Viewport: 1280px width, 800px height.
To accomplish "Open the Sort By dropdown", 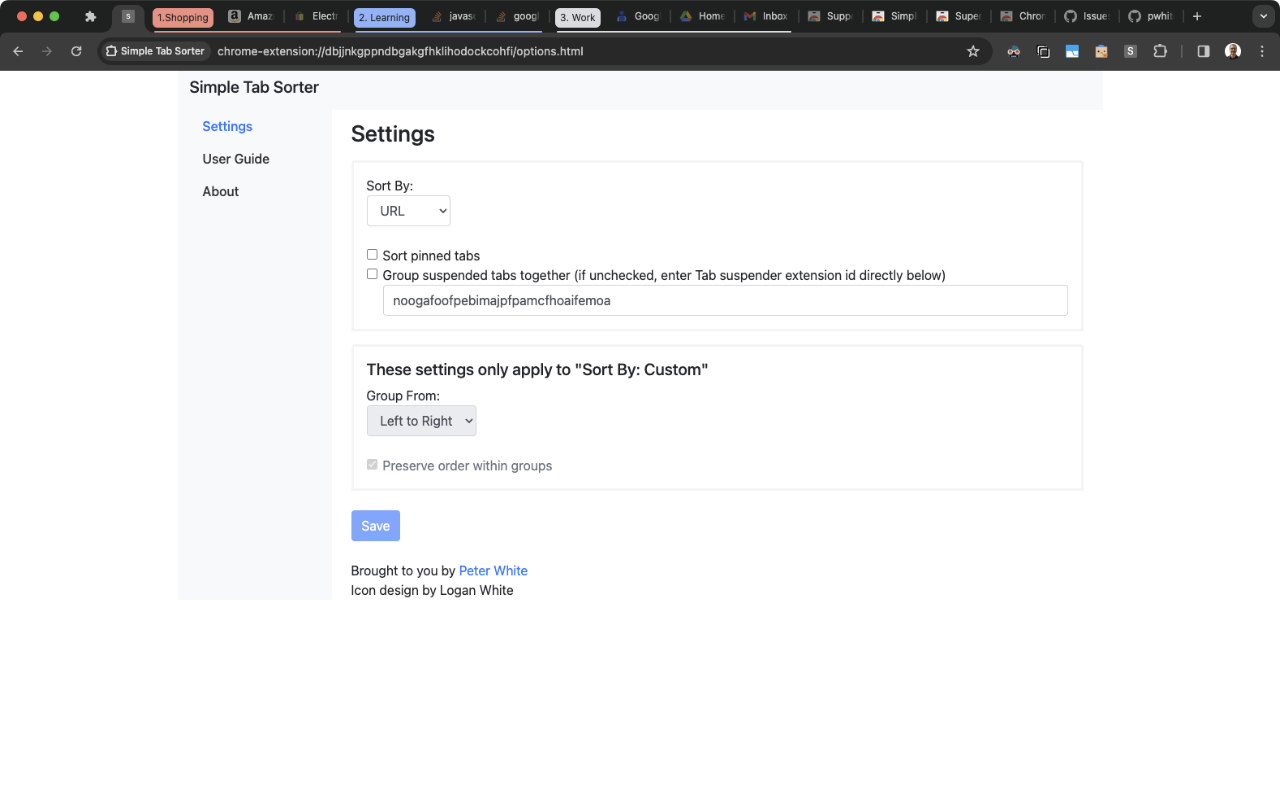I will 408,210.
